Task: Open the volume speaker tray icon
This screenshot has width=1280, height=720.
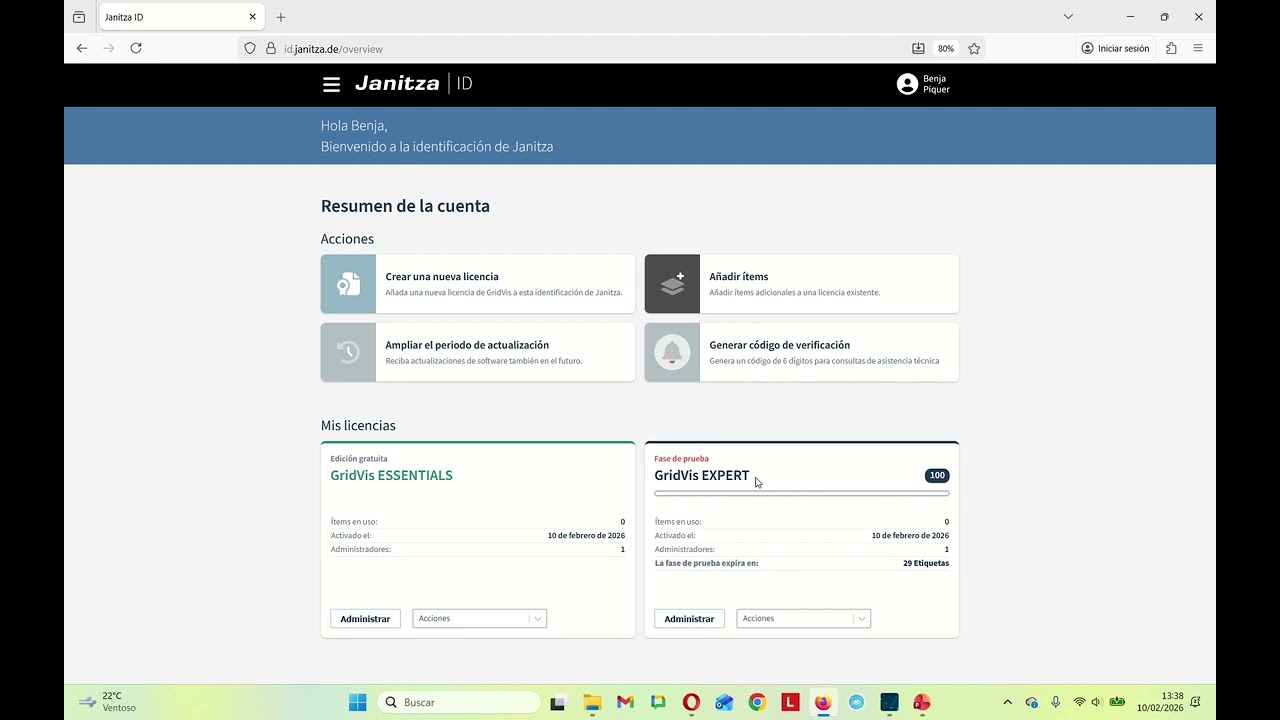Action: (x=1097, y=702)
